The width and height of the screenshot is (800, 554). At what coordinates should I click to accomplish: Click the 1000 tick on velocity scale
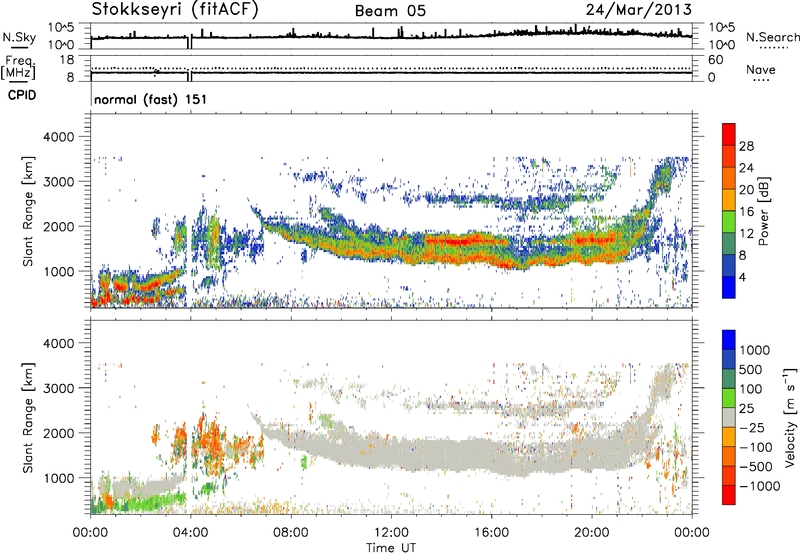coord(754,350)
